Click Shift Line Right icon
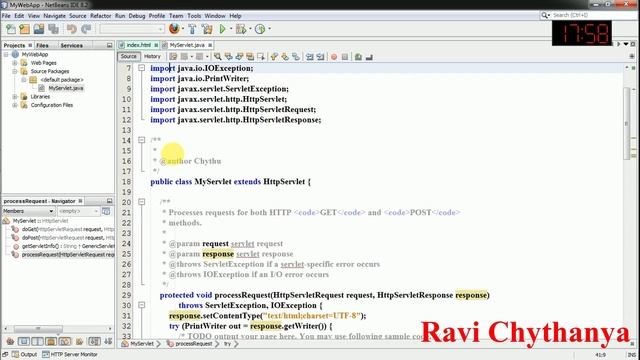Viewport: 640px width, 360px height. [x=320, y=57]
